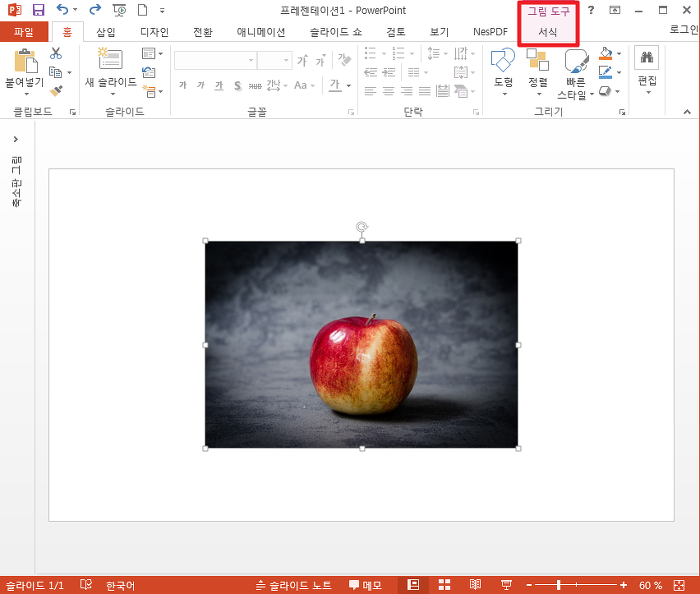Open slide section dropdown

point(152,91)
